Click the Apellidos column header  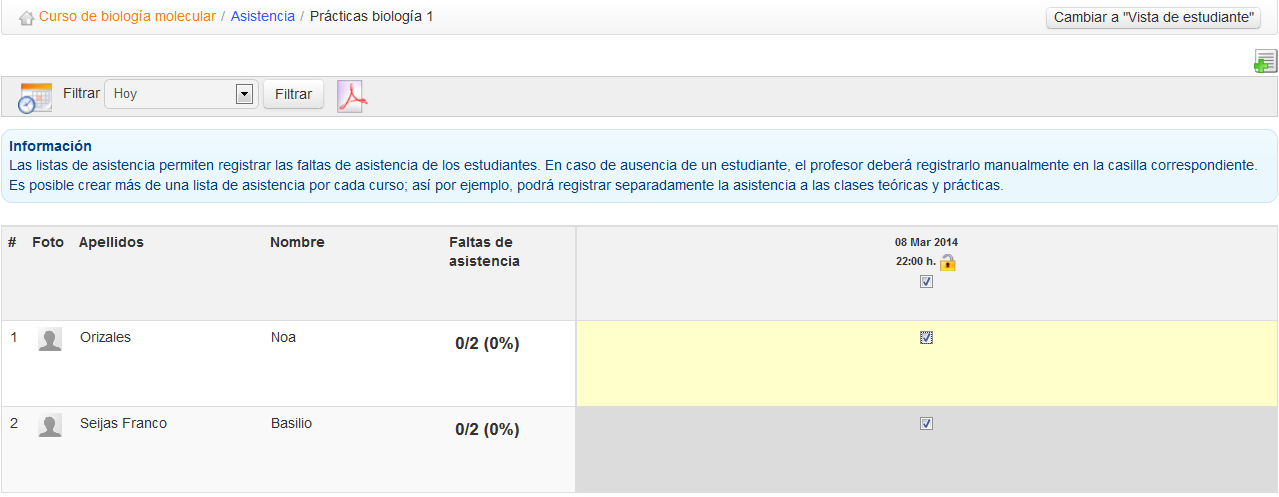click(x=111, y=243)
